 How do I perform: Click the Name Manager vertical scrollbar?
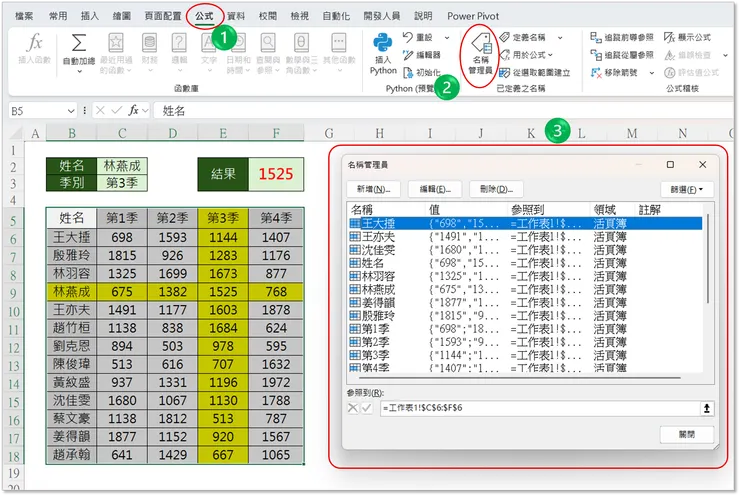click(x=708, y=259)
